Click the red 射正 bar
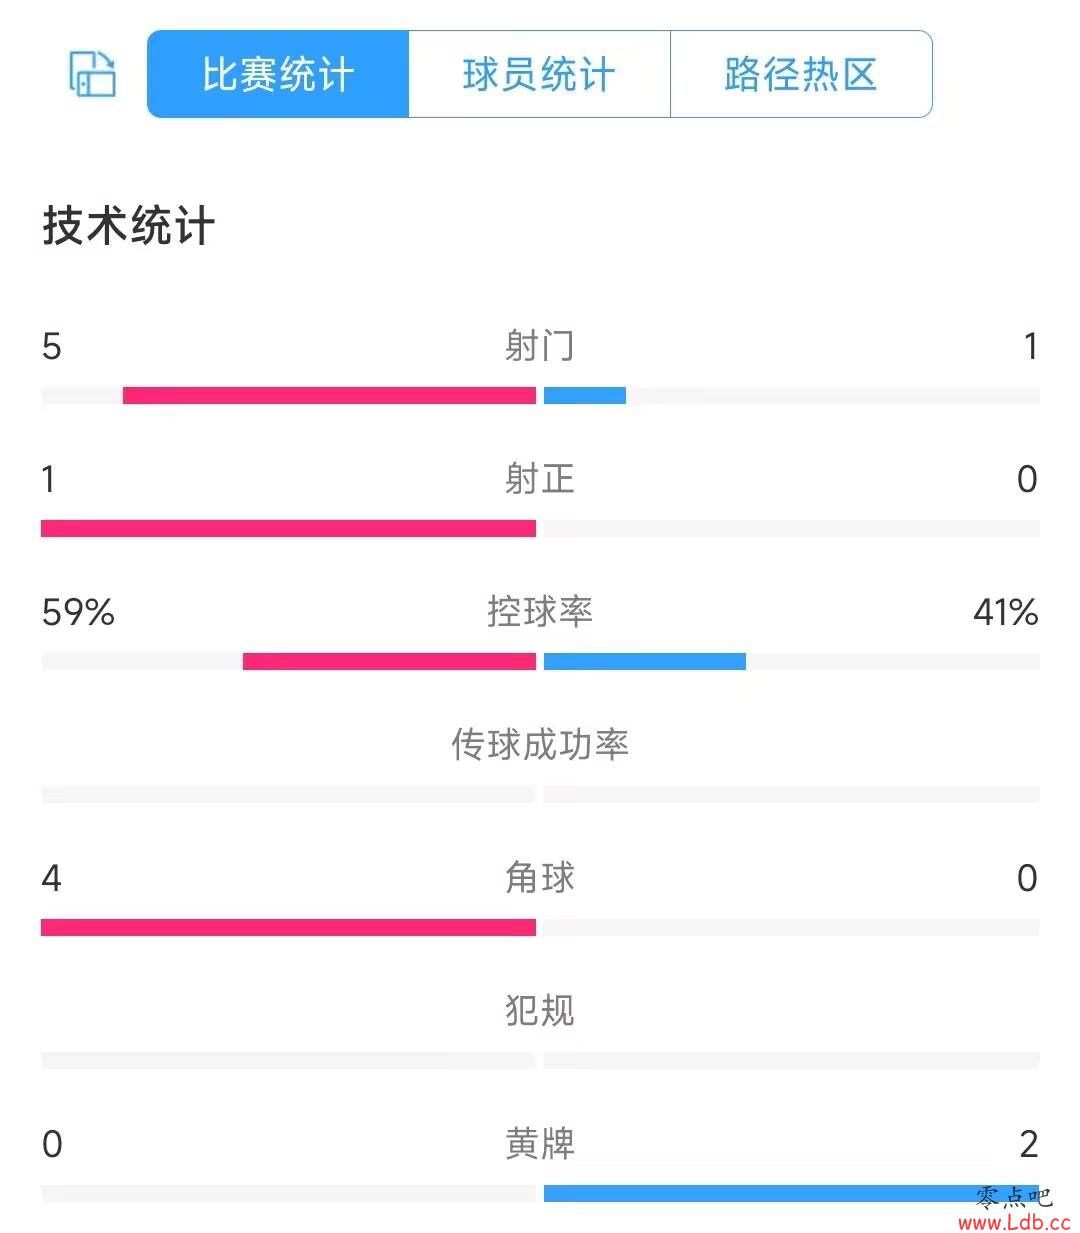Screen dimensions: 1080x1233 click(x=288, y=528)
